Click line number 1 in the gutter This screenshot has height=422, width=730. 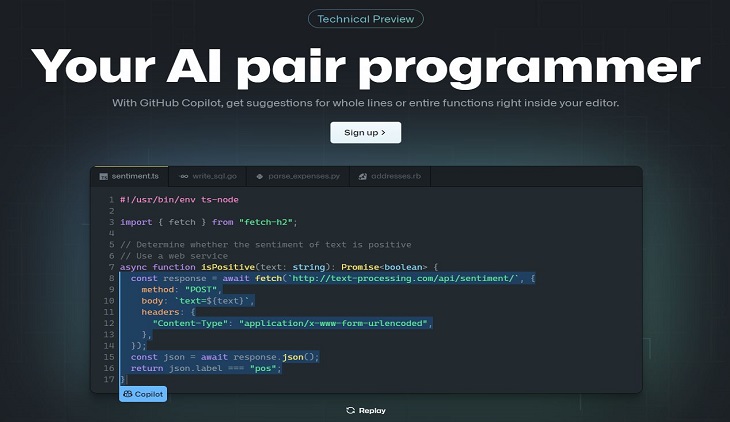[111, 200]
